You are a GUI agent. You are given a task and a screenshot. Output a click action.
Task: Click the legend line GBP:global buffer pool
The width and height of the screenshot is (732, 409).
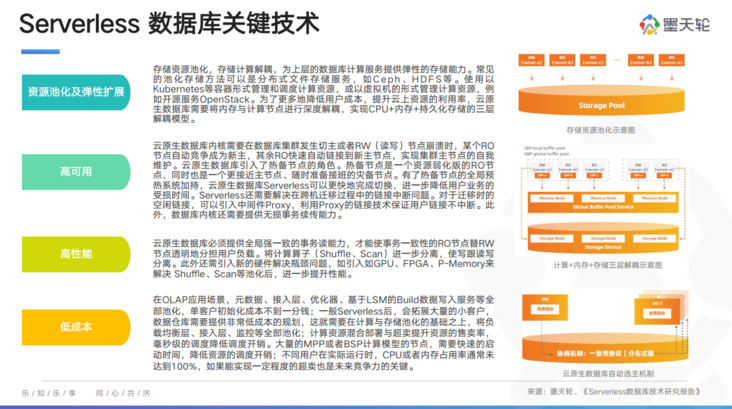(546, 154)
